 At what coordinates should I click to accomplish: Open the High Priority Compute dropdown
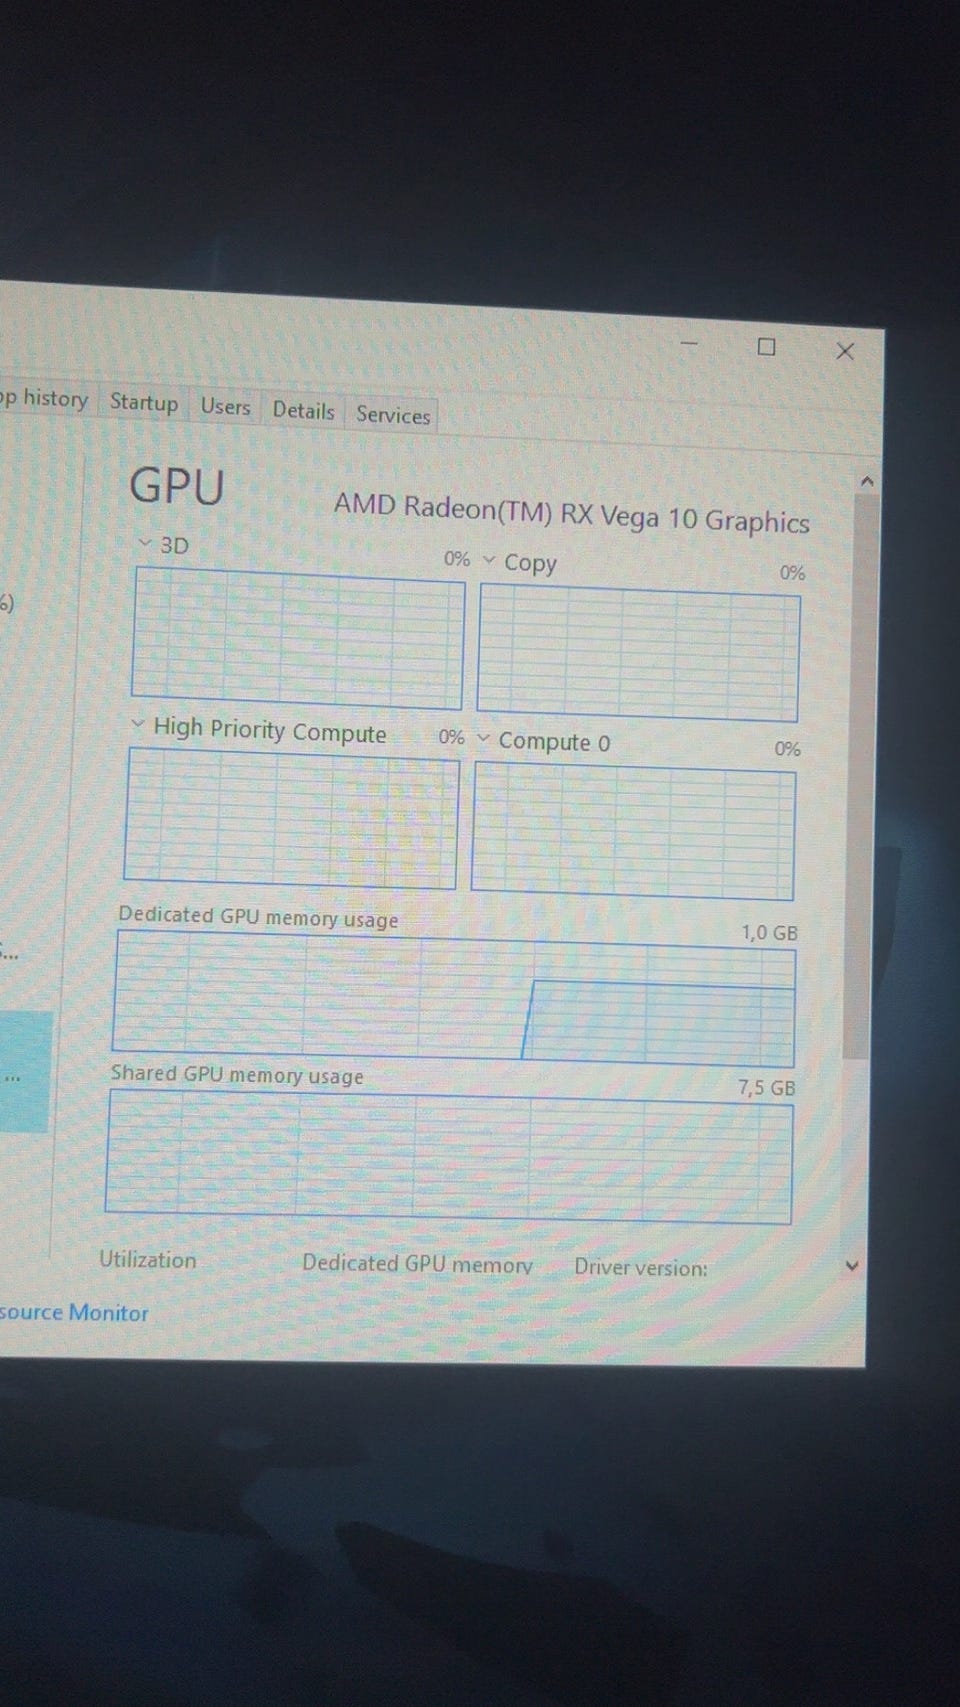coord(138,724)
